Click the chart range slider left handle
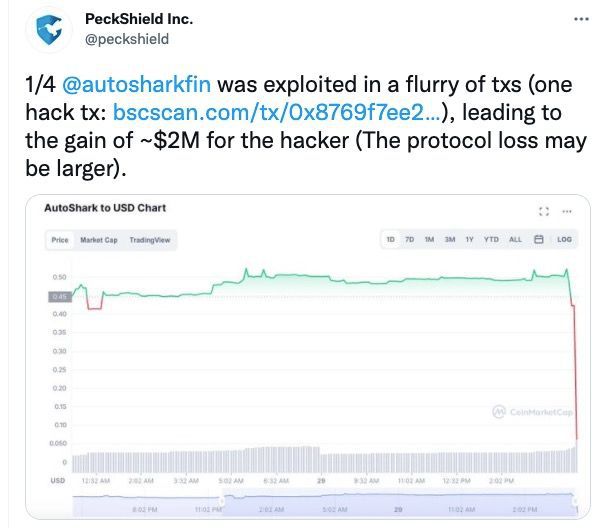Screen dimensions: 595x528 coord(222,501)
